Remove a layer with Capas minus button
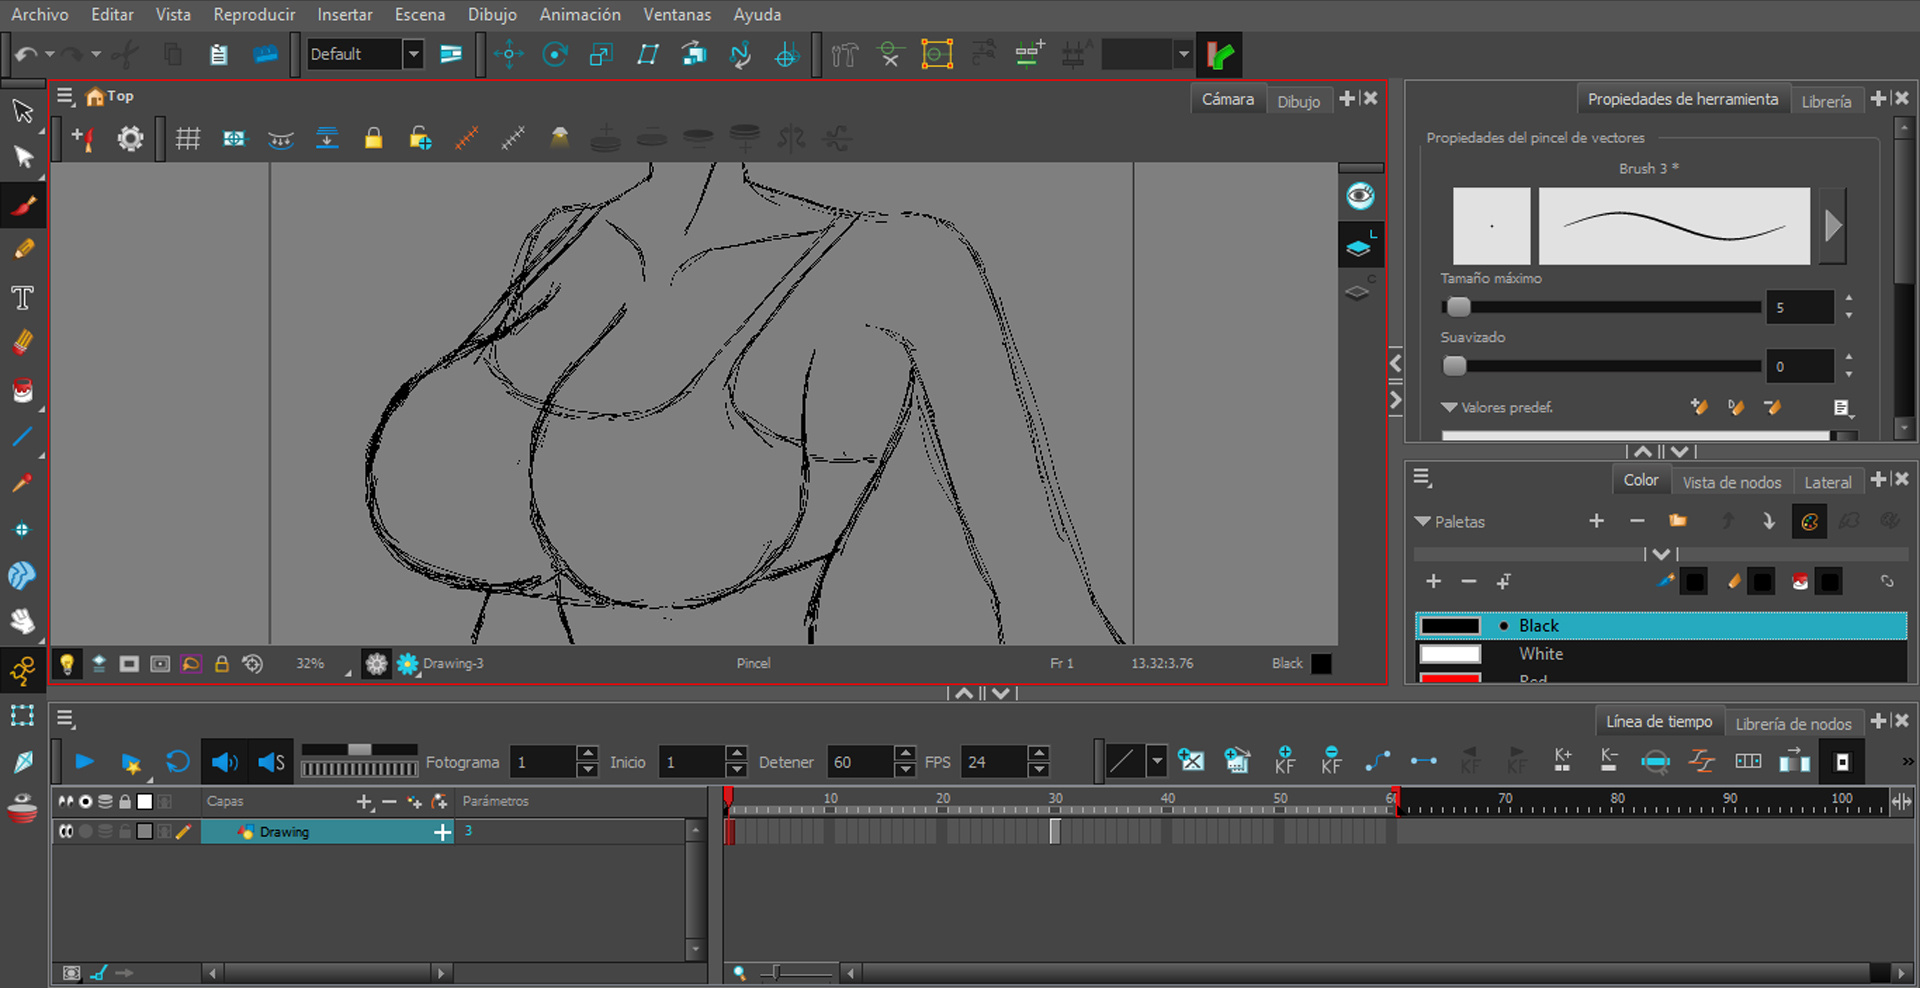Screen dimensions: 1920x988 [x=389, y=802]
